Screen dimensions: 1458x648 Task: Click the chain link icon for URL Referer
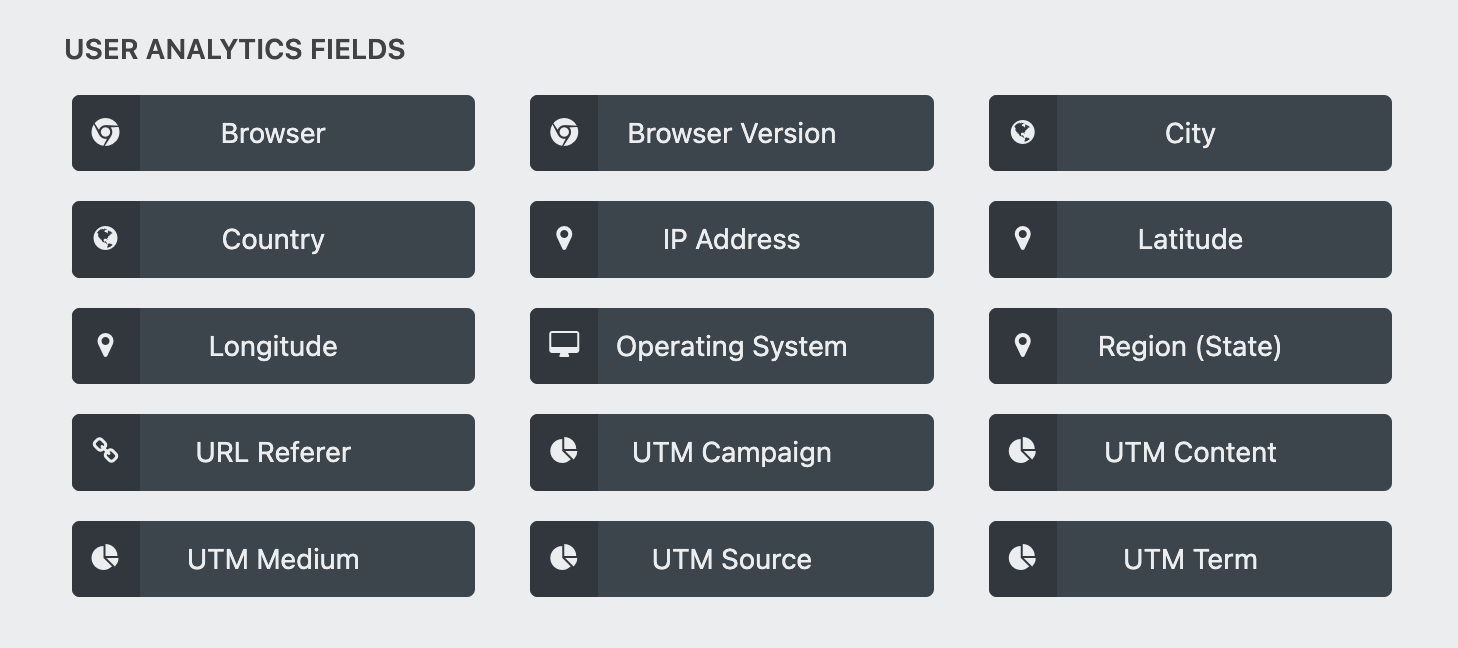point(106,452)
